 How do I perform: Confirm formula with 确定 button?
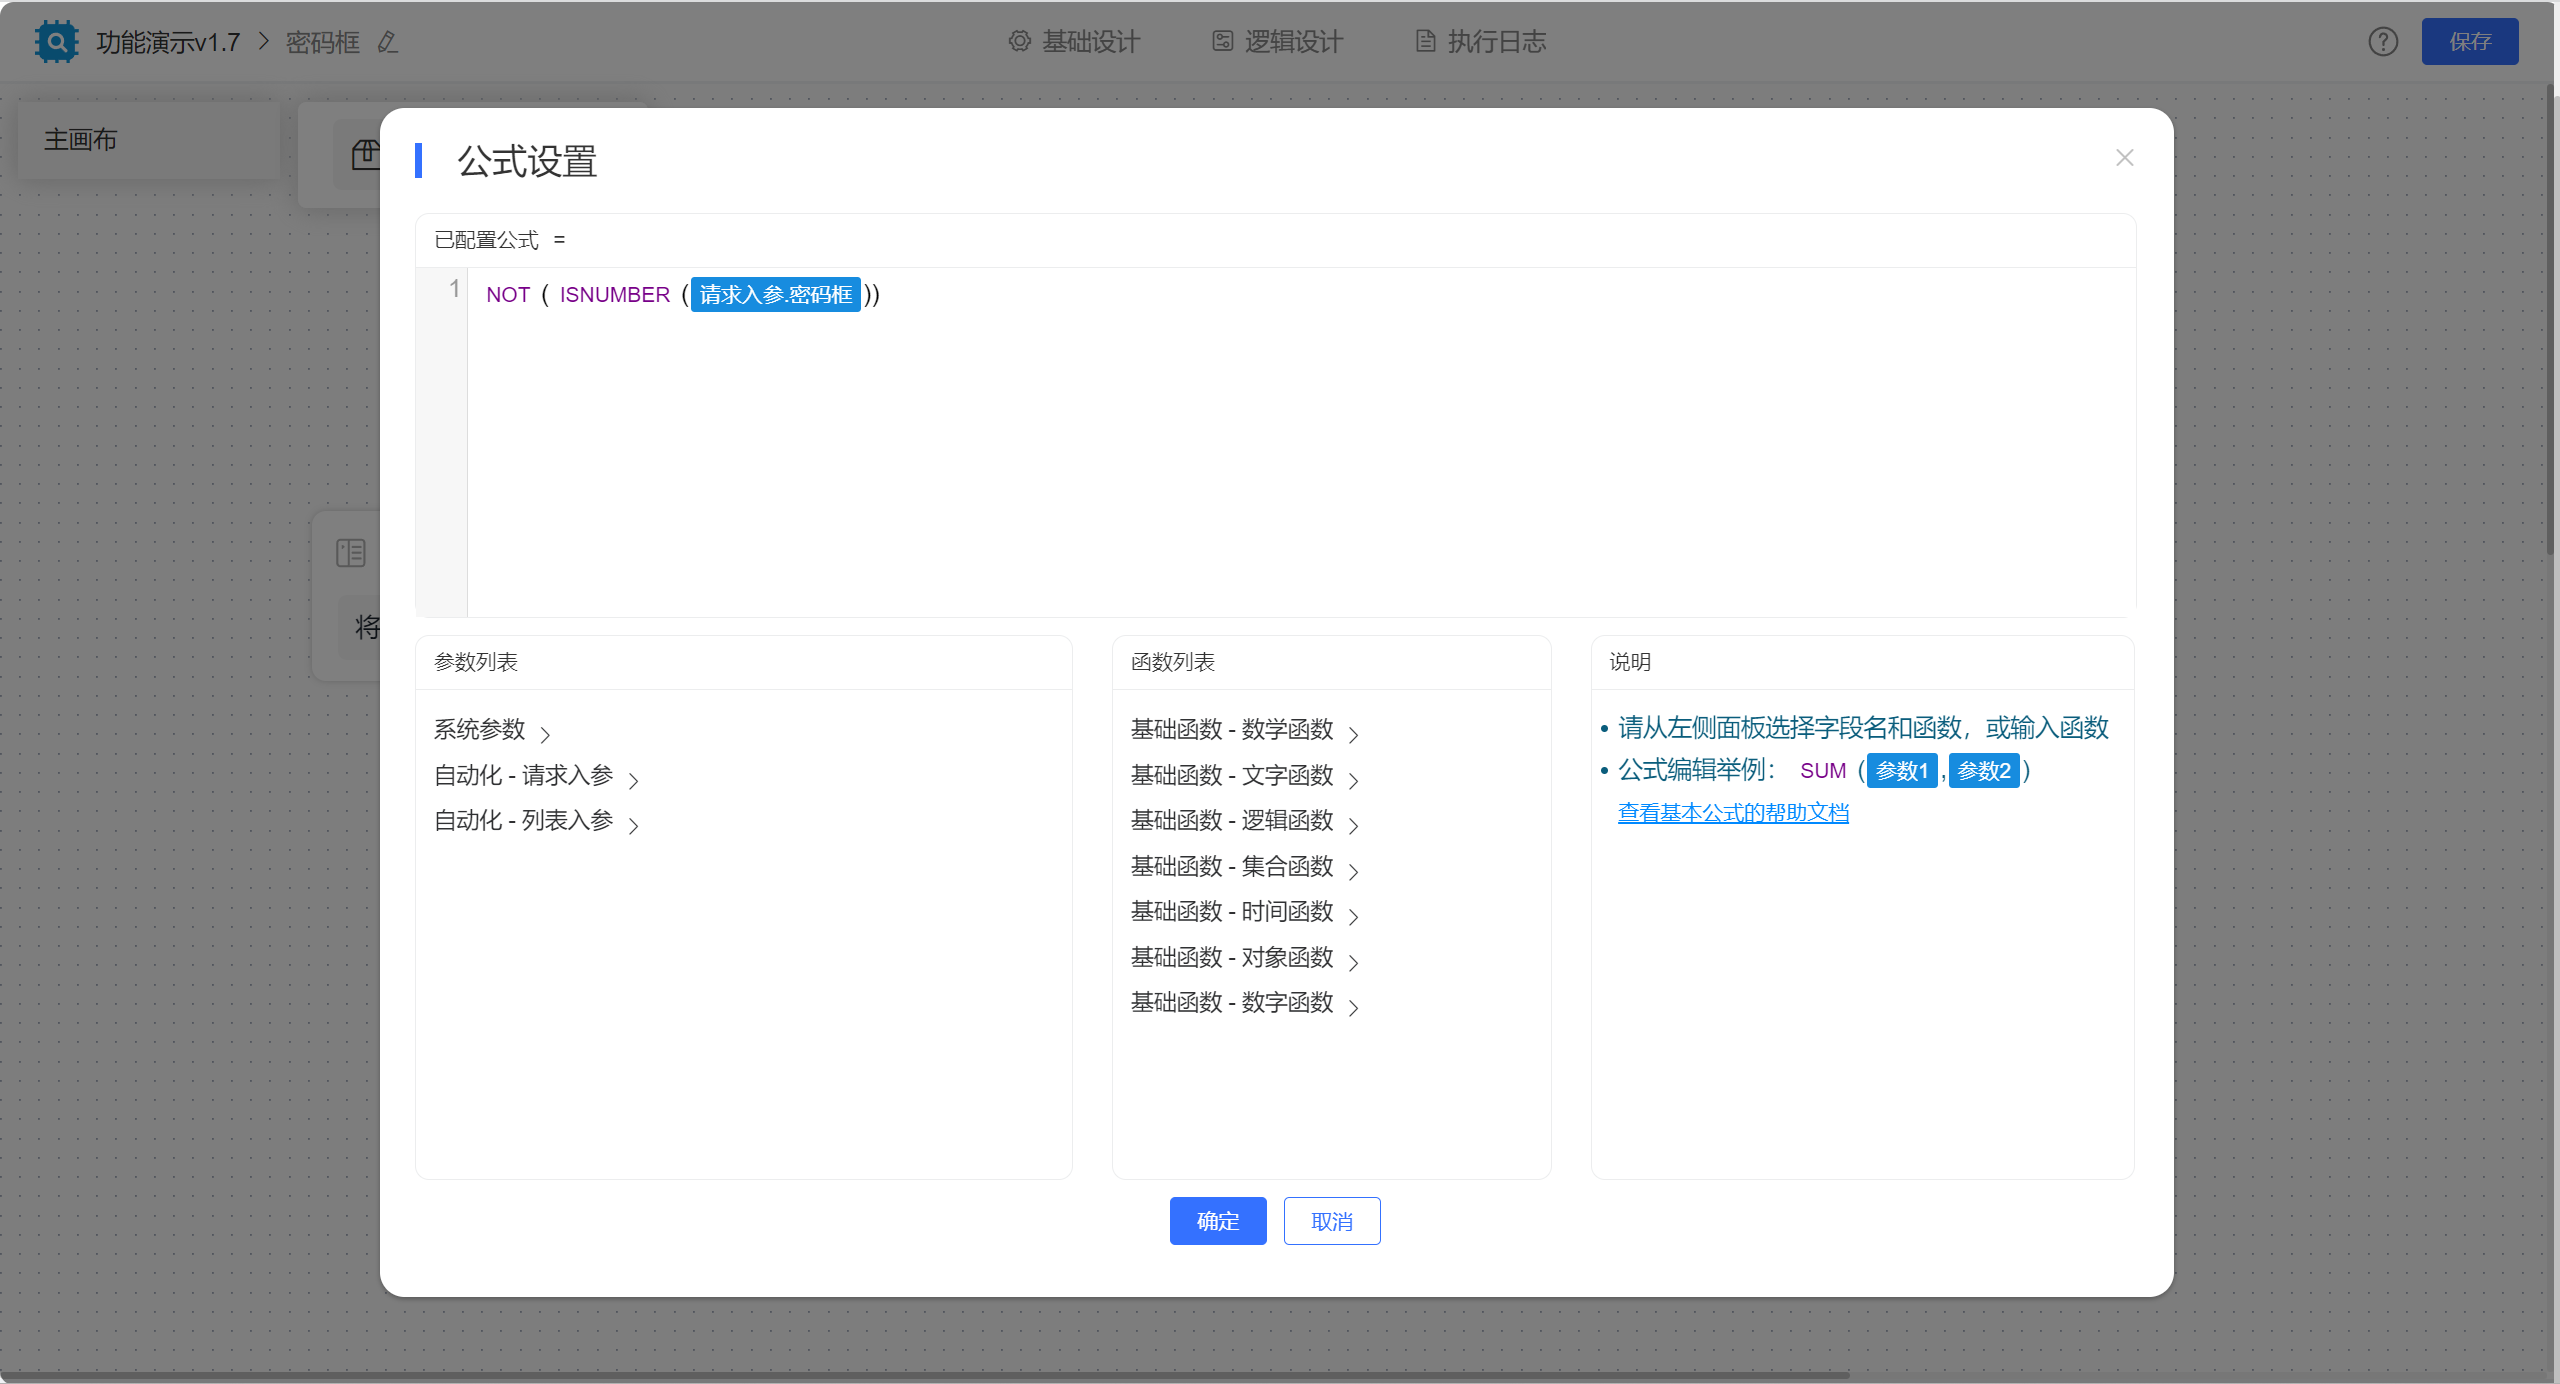pyautogui.click(x=1218, y=1221)
